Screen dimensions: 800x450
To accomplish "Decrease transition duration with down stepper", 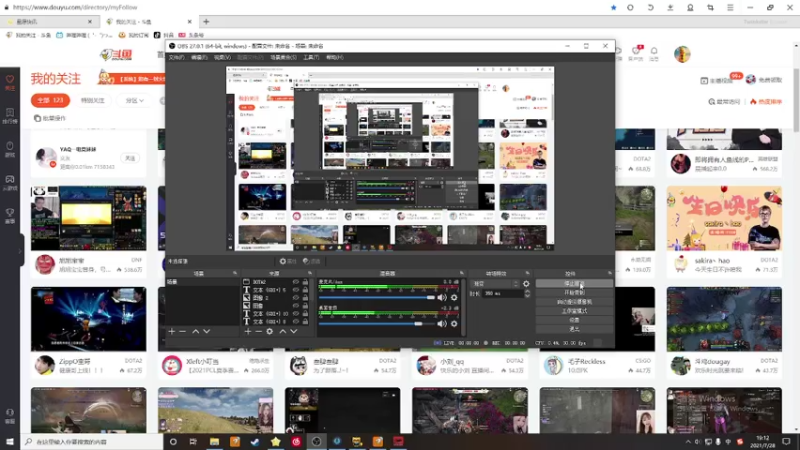I will [527, 296].
